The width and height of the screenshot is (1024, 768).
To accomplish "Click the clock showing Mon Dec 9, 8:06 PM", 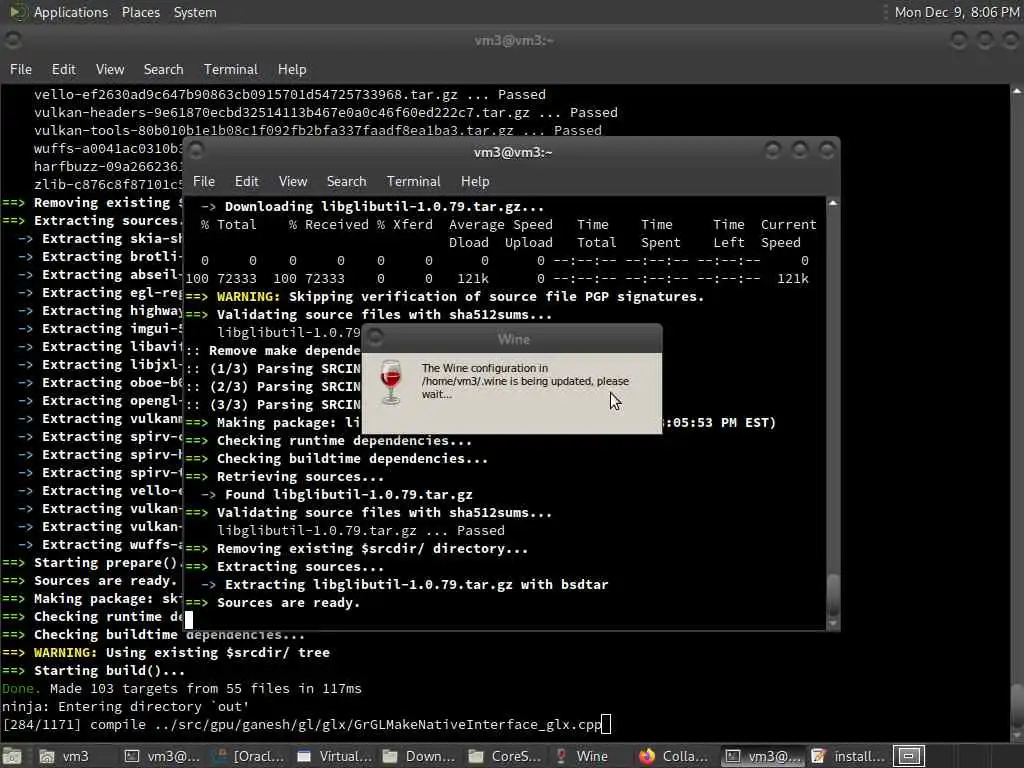I will coord(957,12).
